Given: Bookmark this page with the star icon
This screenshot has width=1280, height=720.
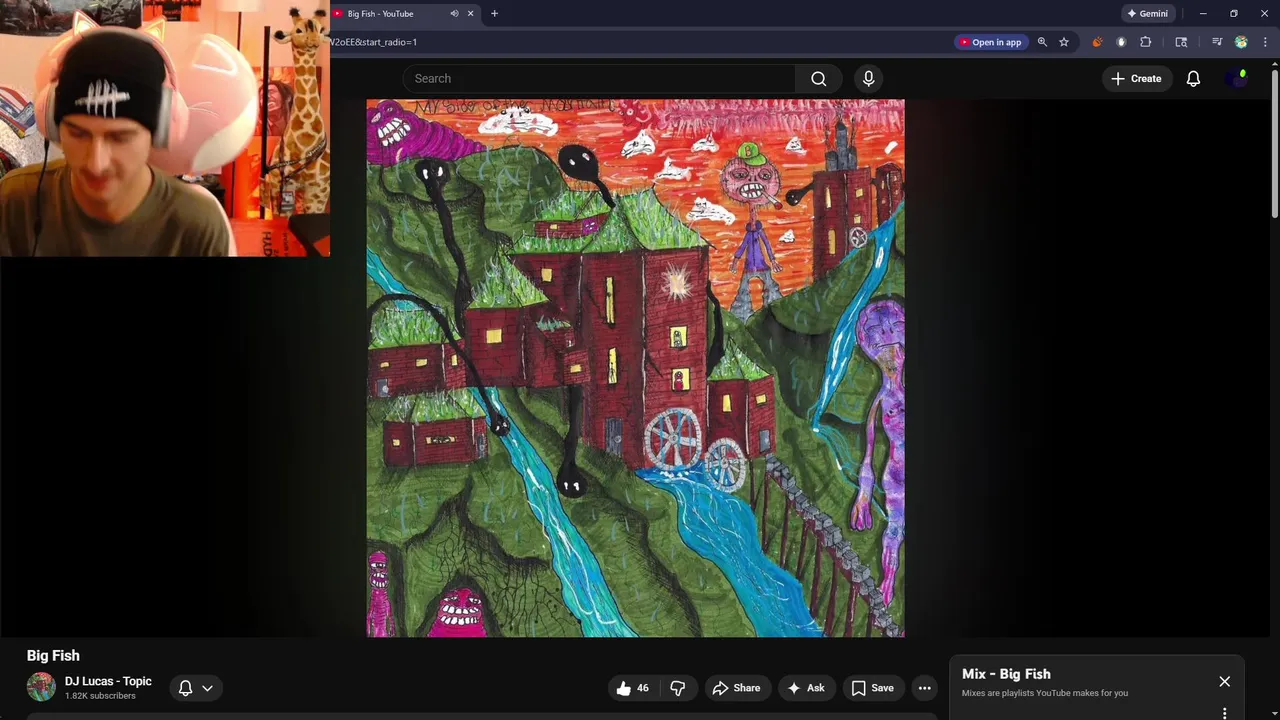Looking at the screenshot, I should [1064, 42].
